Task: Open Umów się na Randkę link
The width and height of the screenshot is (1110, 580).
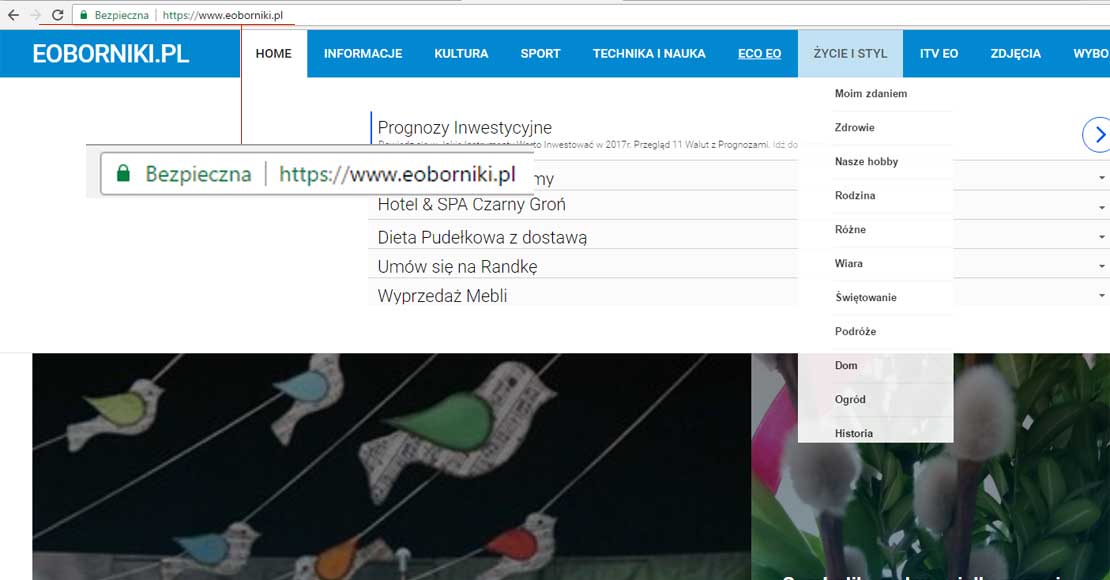Action: (x=457, y=267)
